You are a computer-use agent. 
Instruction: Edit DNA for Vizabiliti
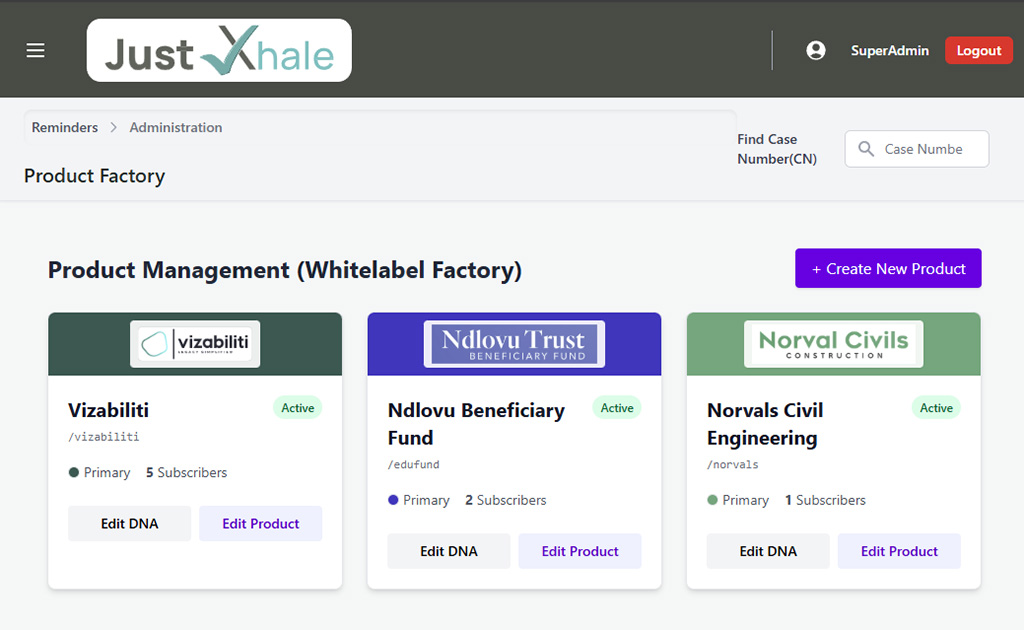(129, 524)
